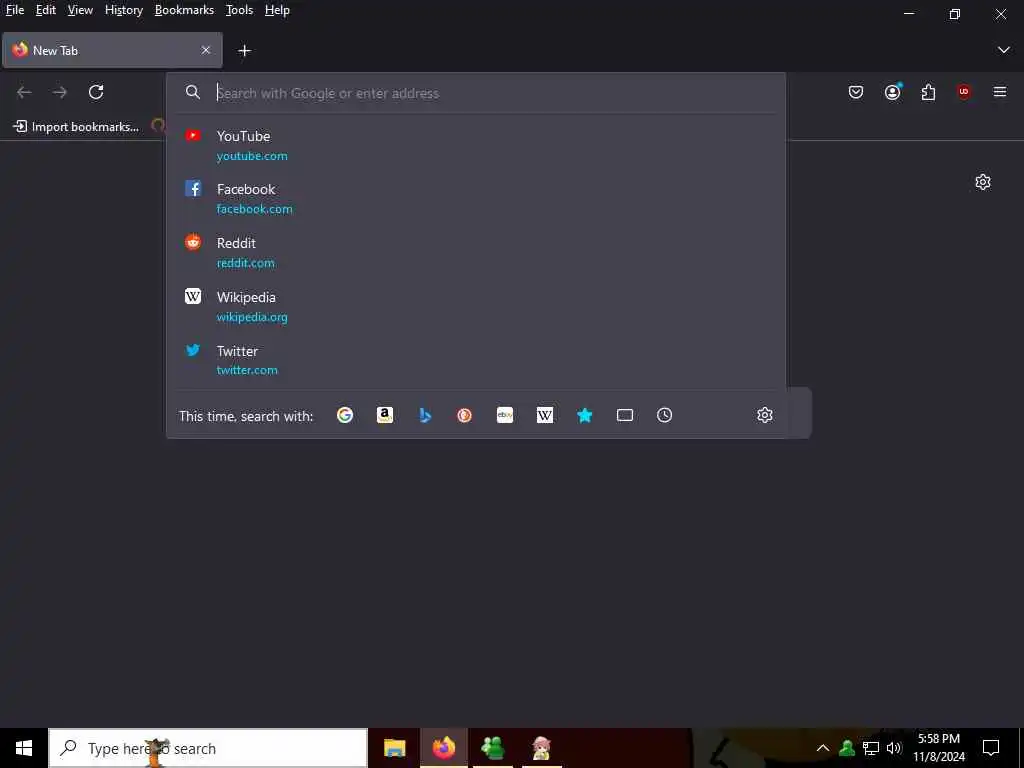Screen dimensions: 1024x768
Task: Select the New Tab tab
Action: tap(112, 50)
